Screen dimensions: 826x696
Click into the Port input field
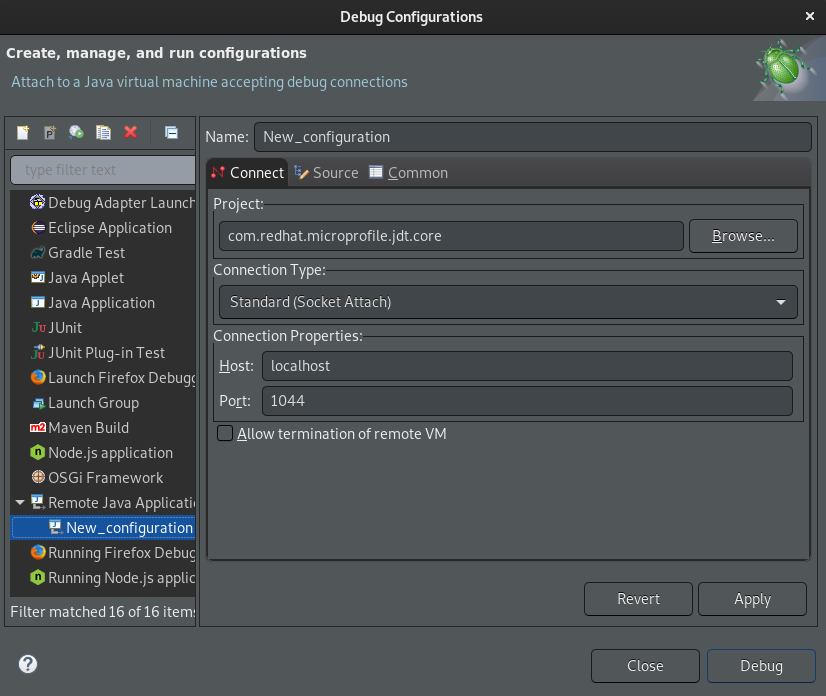click(526, 401)
